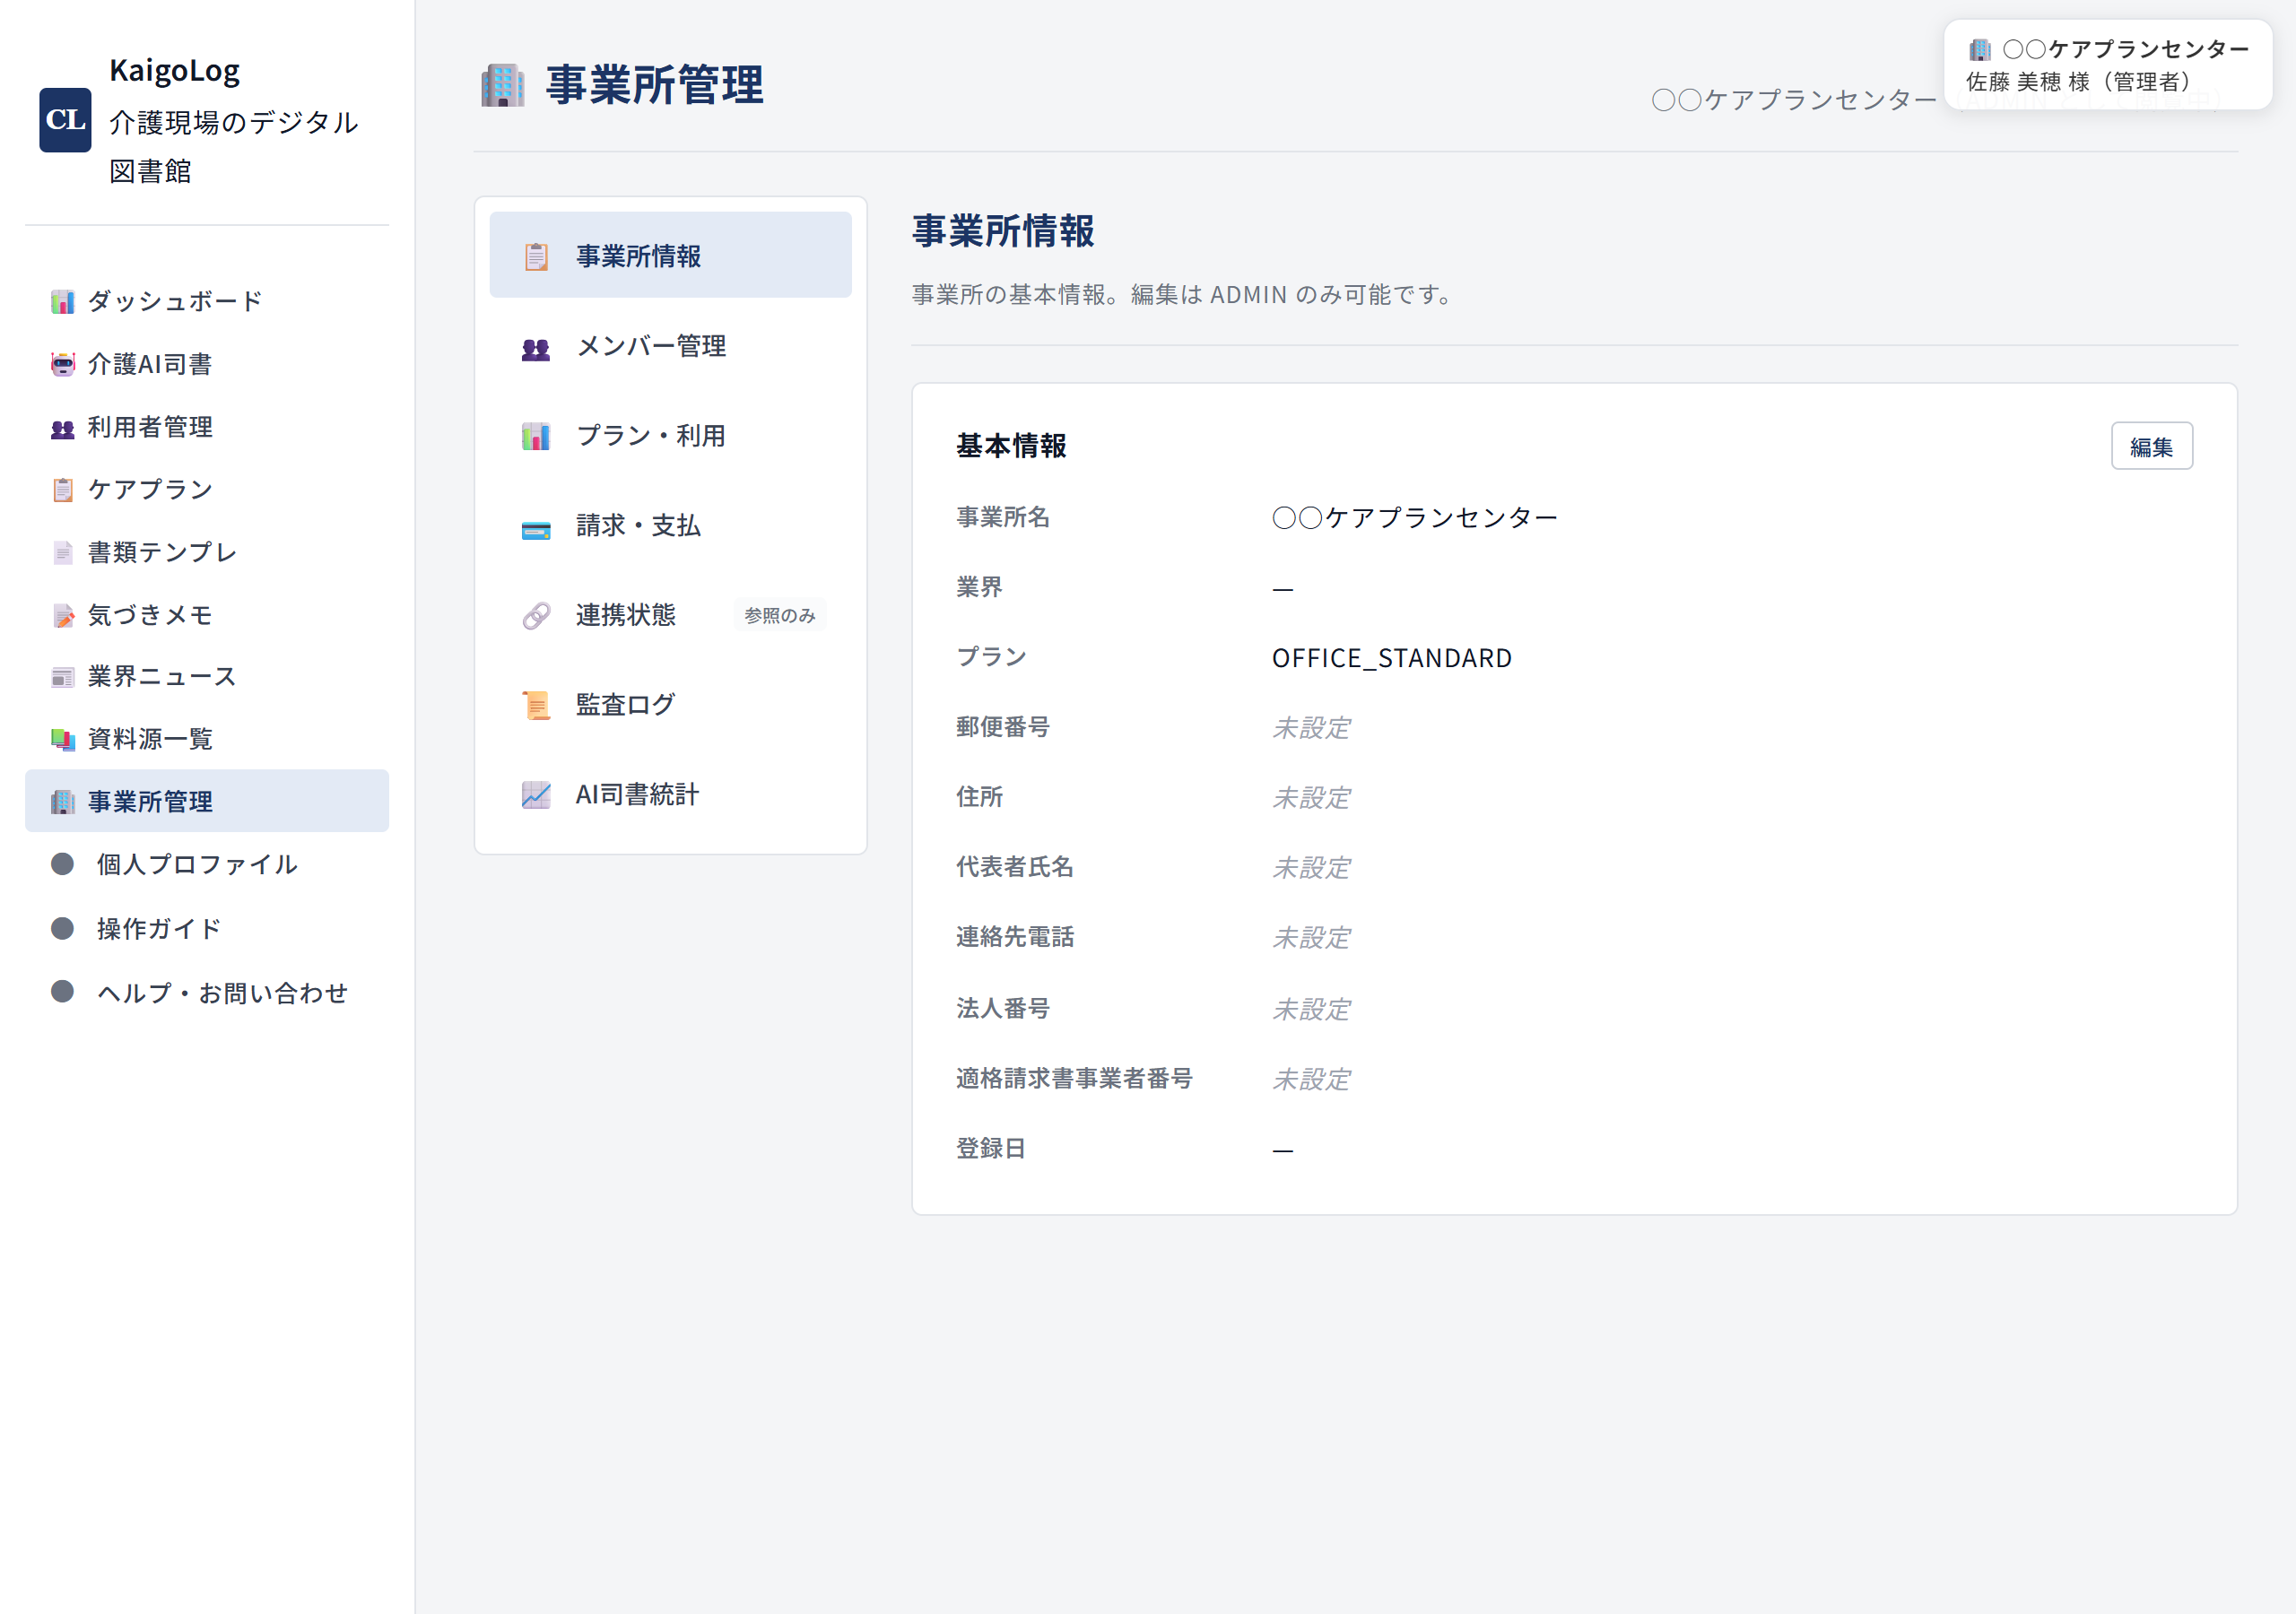Viewport: 2296px width, 1614px height.
Task: Open 書類テンプレ in the sidebar
Action: pos(207,553)
